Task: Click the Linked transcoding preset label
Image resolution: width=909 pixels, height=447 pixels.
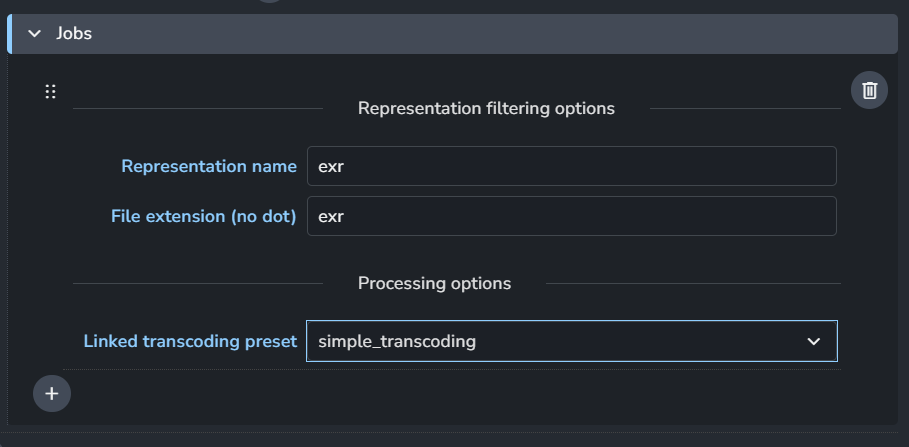Action: pyautogui.click(x=190, y=341)
